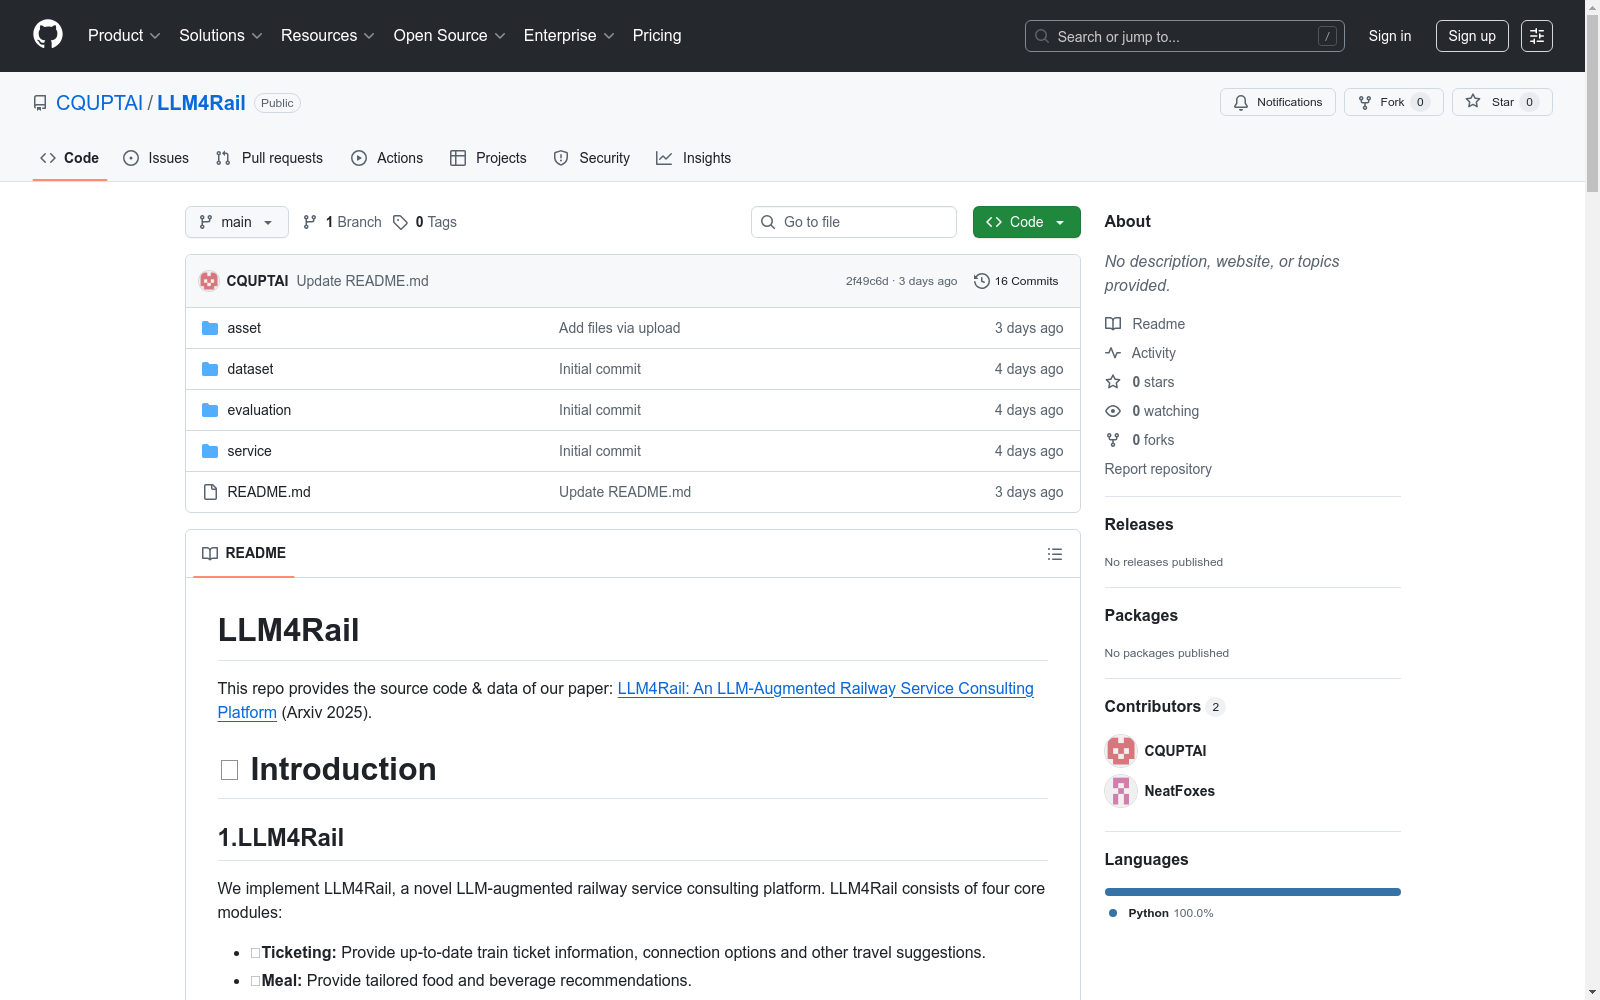Open the README outline list icon
This screenshot has height=1000, width=1600.
point(1054,554)
